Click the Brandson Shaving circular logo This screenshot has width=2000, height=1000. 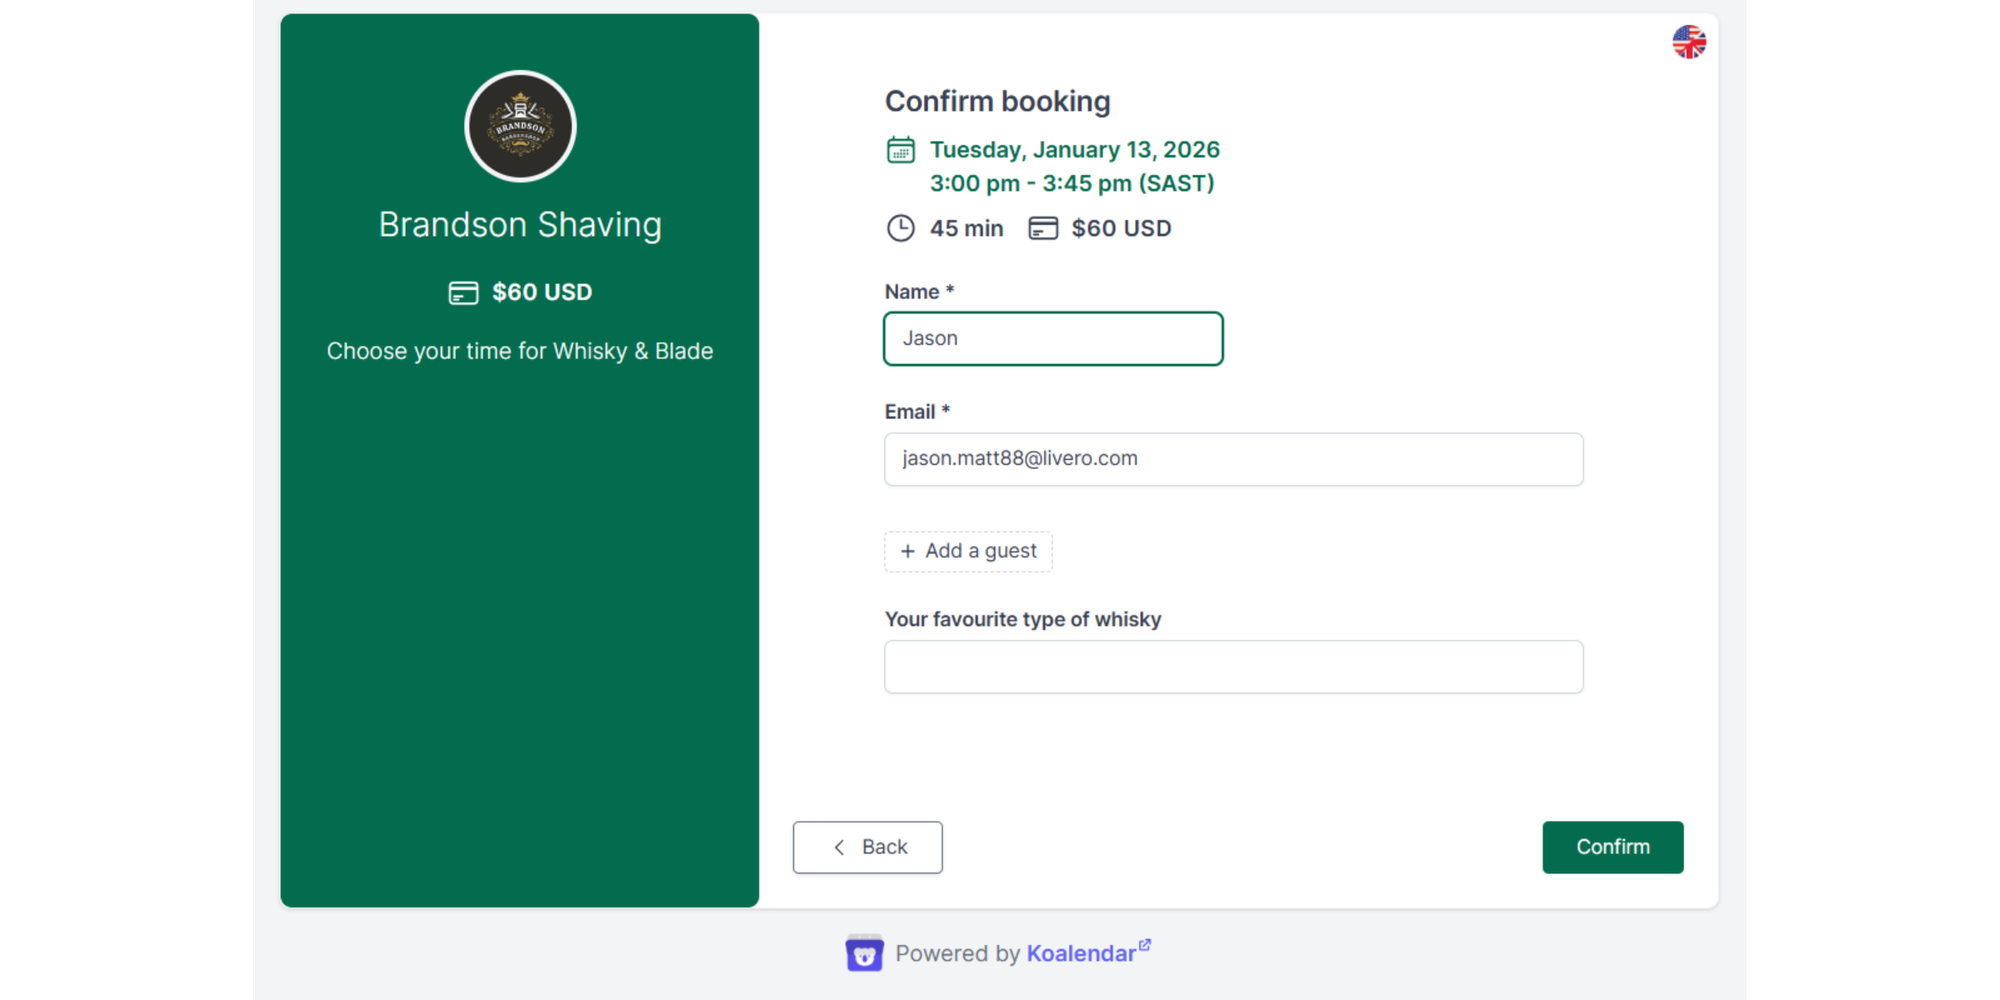[x=520, y=127]
